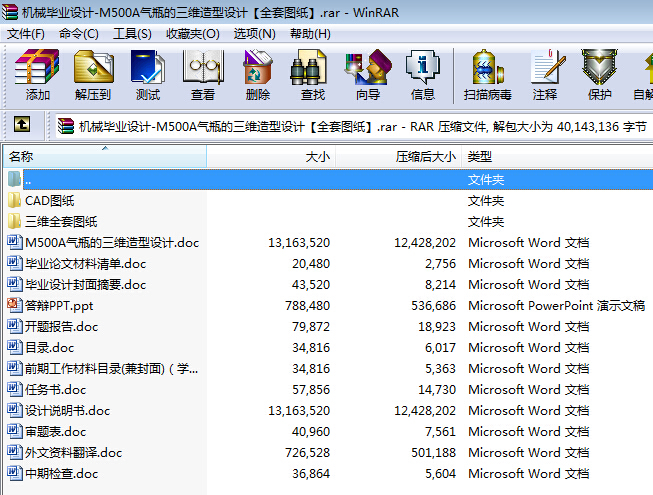Click packed size value 7,561
The height and width of the screenshot is (495, 653).
(440, 431)
